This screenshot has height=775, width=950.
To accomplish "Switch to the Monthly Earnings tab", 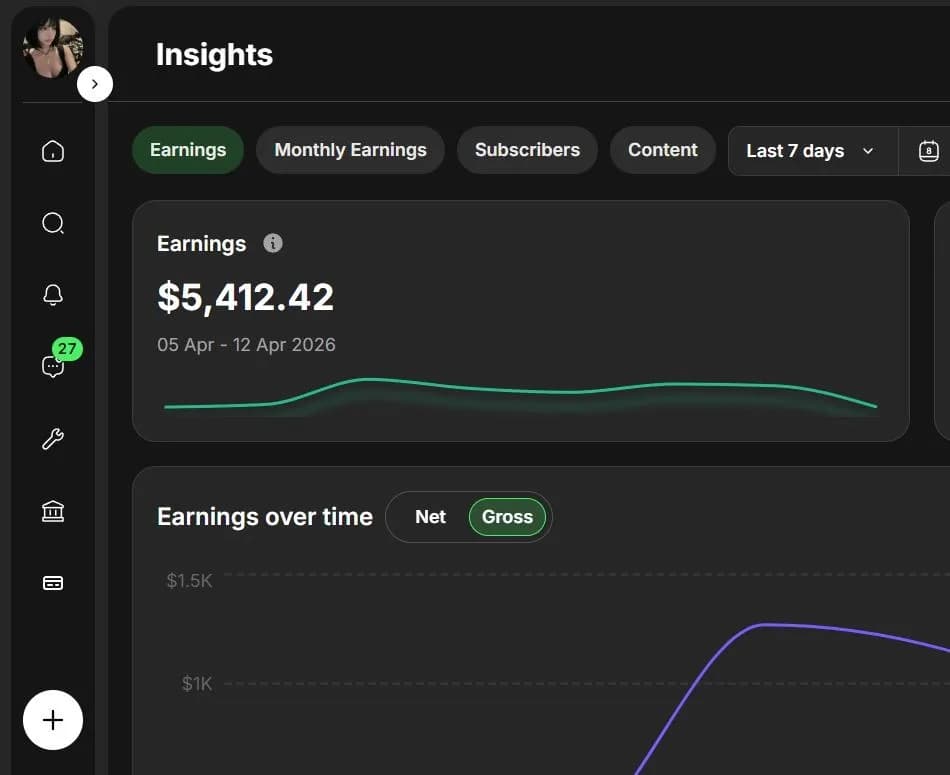I will [350, 150].
